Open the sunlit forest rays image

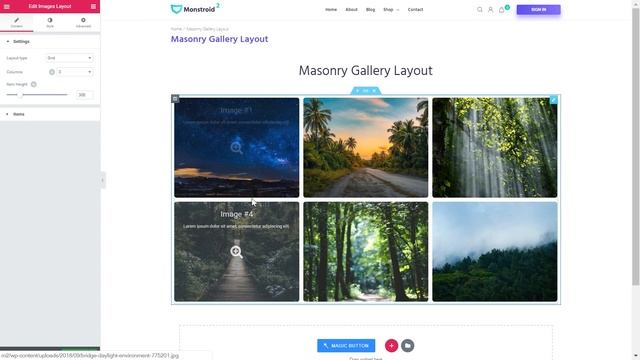tap(495, 147)
